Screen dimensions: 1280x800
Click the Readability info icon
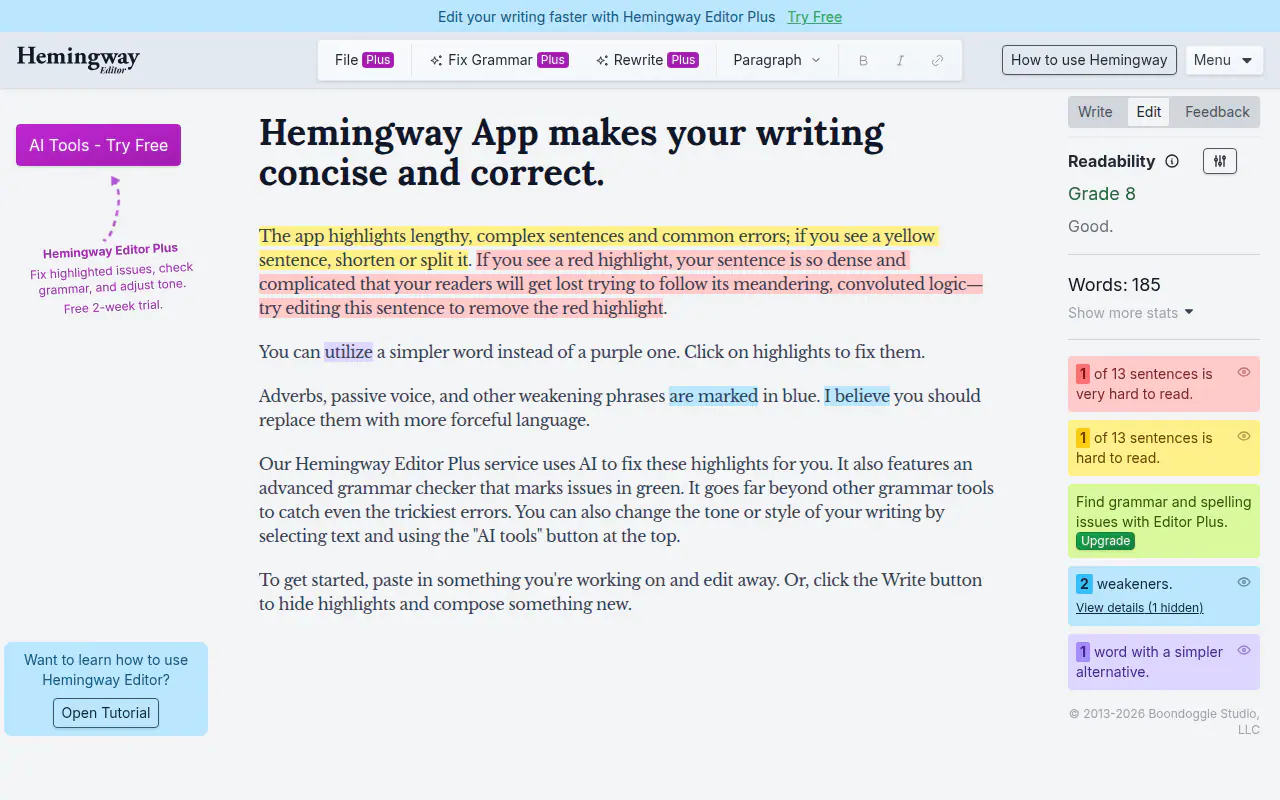coord(1172,161)
